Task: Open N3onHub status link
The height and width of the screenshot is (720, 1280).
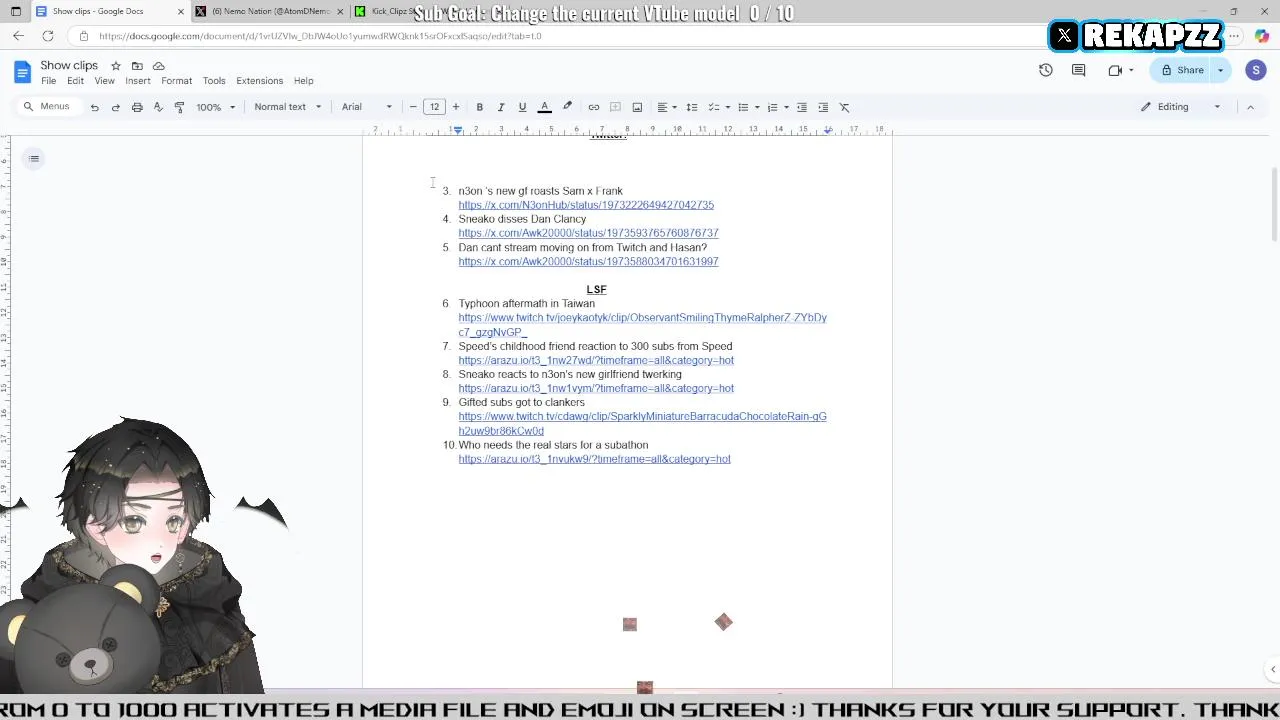Action: pos(586,205)
